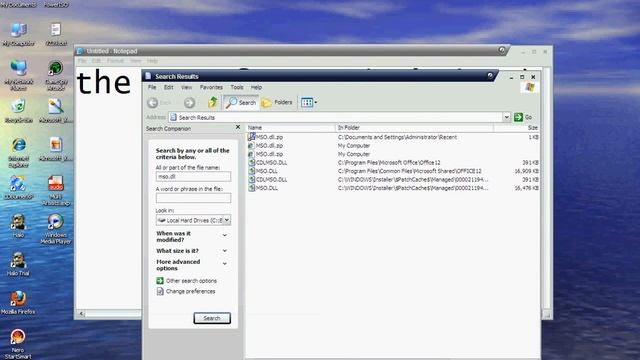640x360 pixels.
Task: Sort results by Name column
Action: (290, 128)
